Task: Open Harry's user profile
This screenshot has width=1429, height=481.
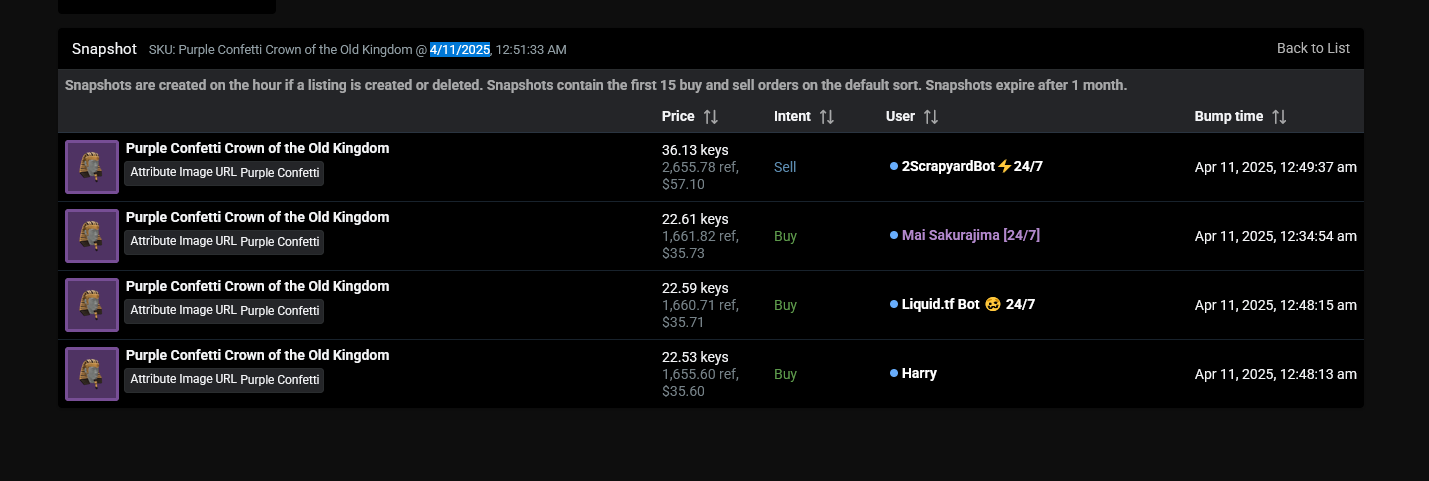Action: (919, 373)
